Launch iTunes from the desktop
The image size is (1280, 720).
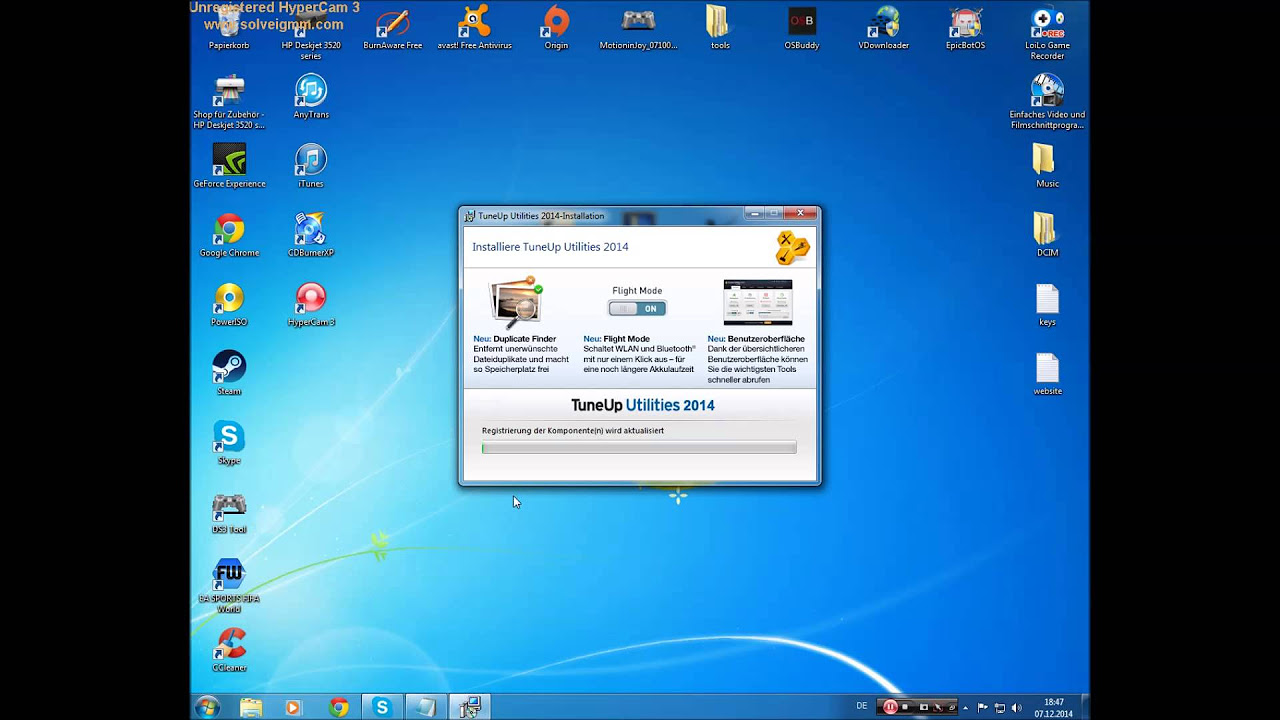pyautogui.click(x=311, y=166)
